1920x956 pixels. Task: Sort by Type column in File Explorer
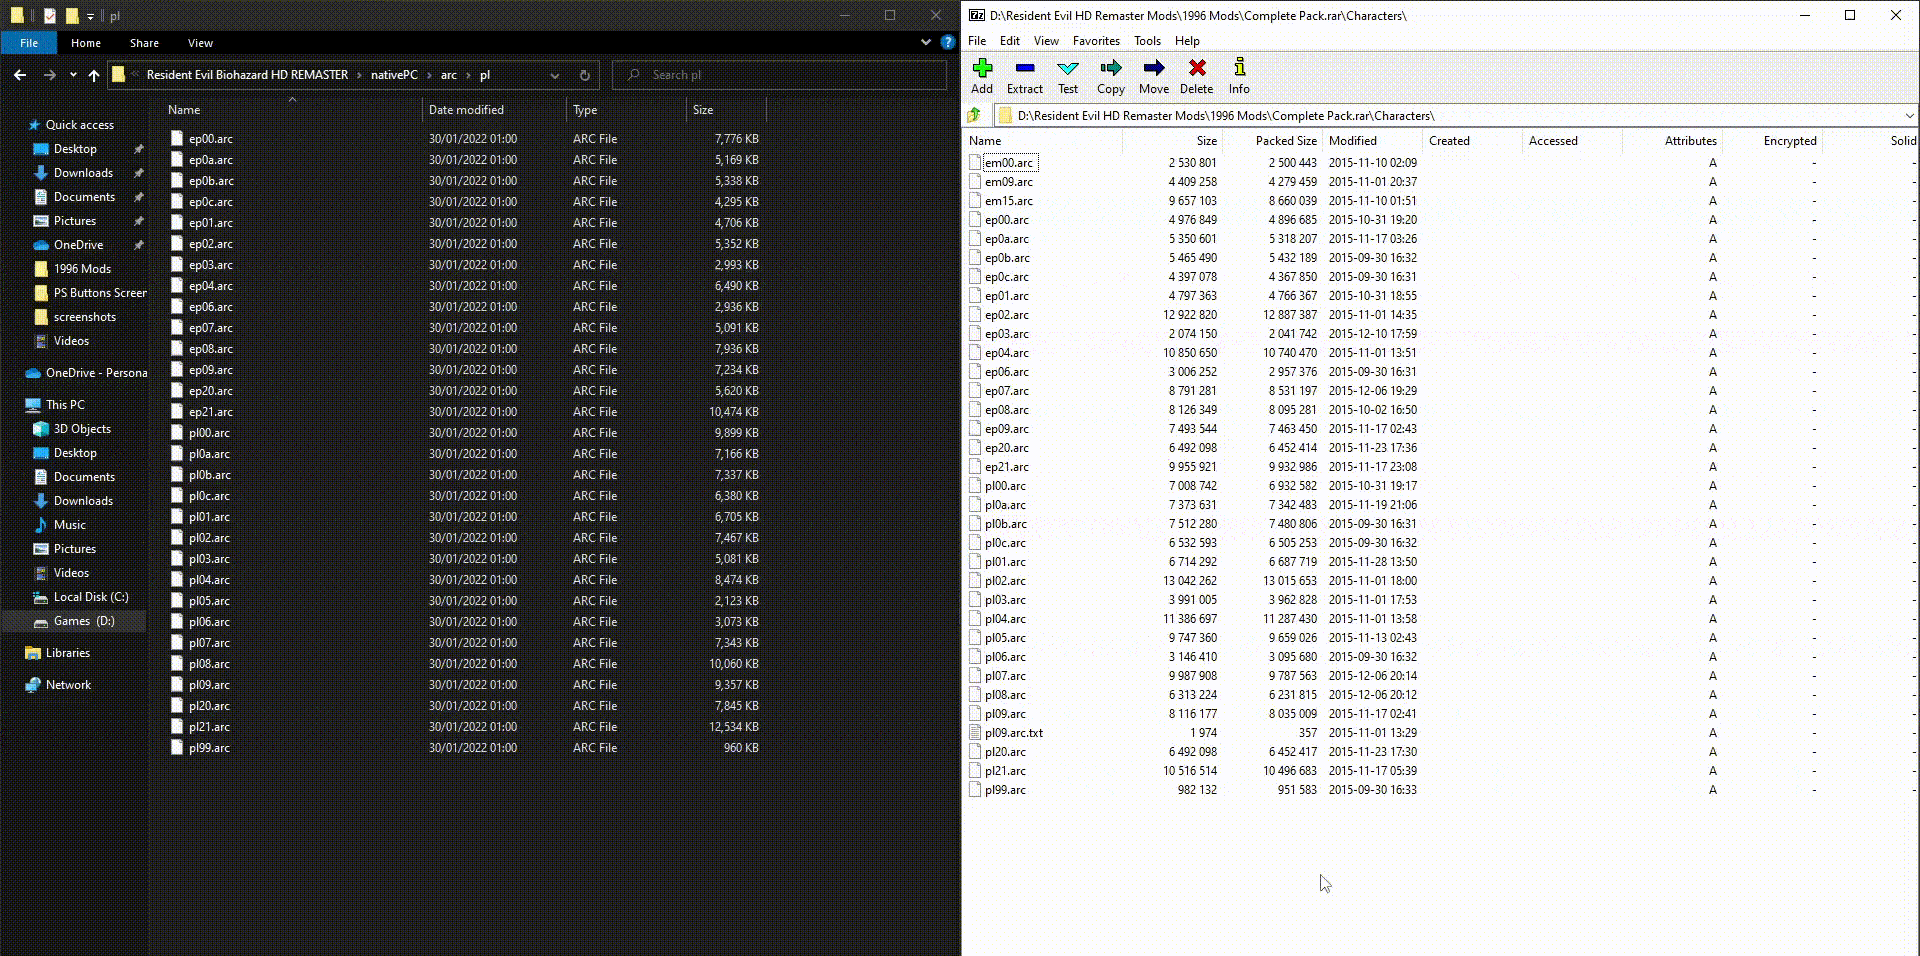pyautogui.click(x=626, y=110)
